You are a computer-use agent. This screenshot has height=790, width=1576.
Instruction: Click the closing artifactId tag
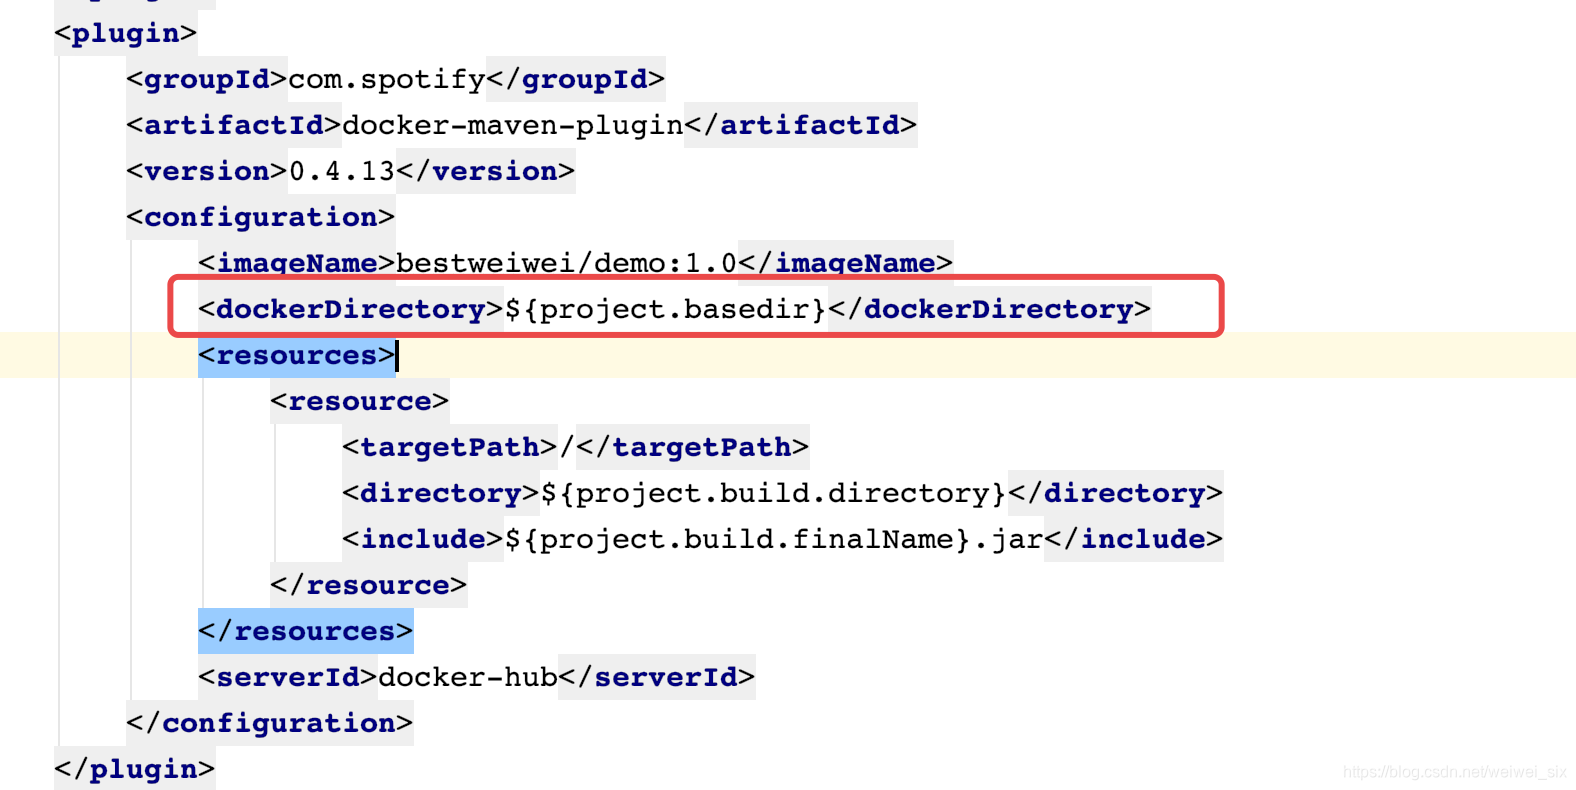coord(801,125)
